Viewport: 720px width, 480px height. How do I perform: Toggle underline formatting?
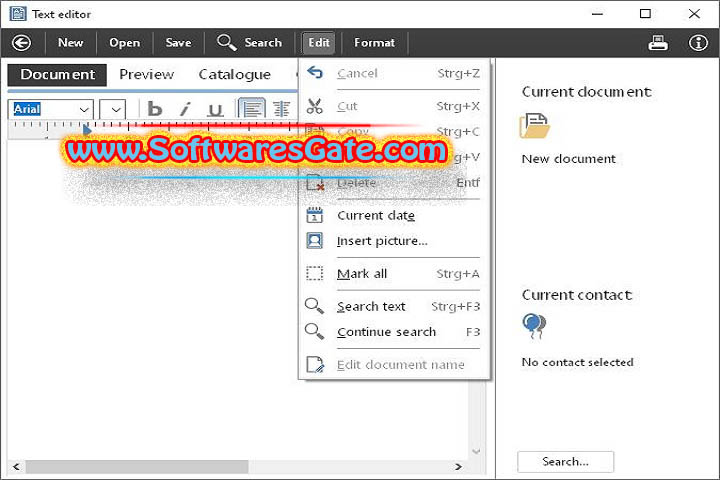[x=215, y=109]
